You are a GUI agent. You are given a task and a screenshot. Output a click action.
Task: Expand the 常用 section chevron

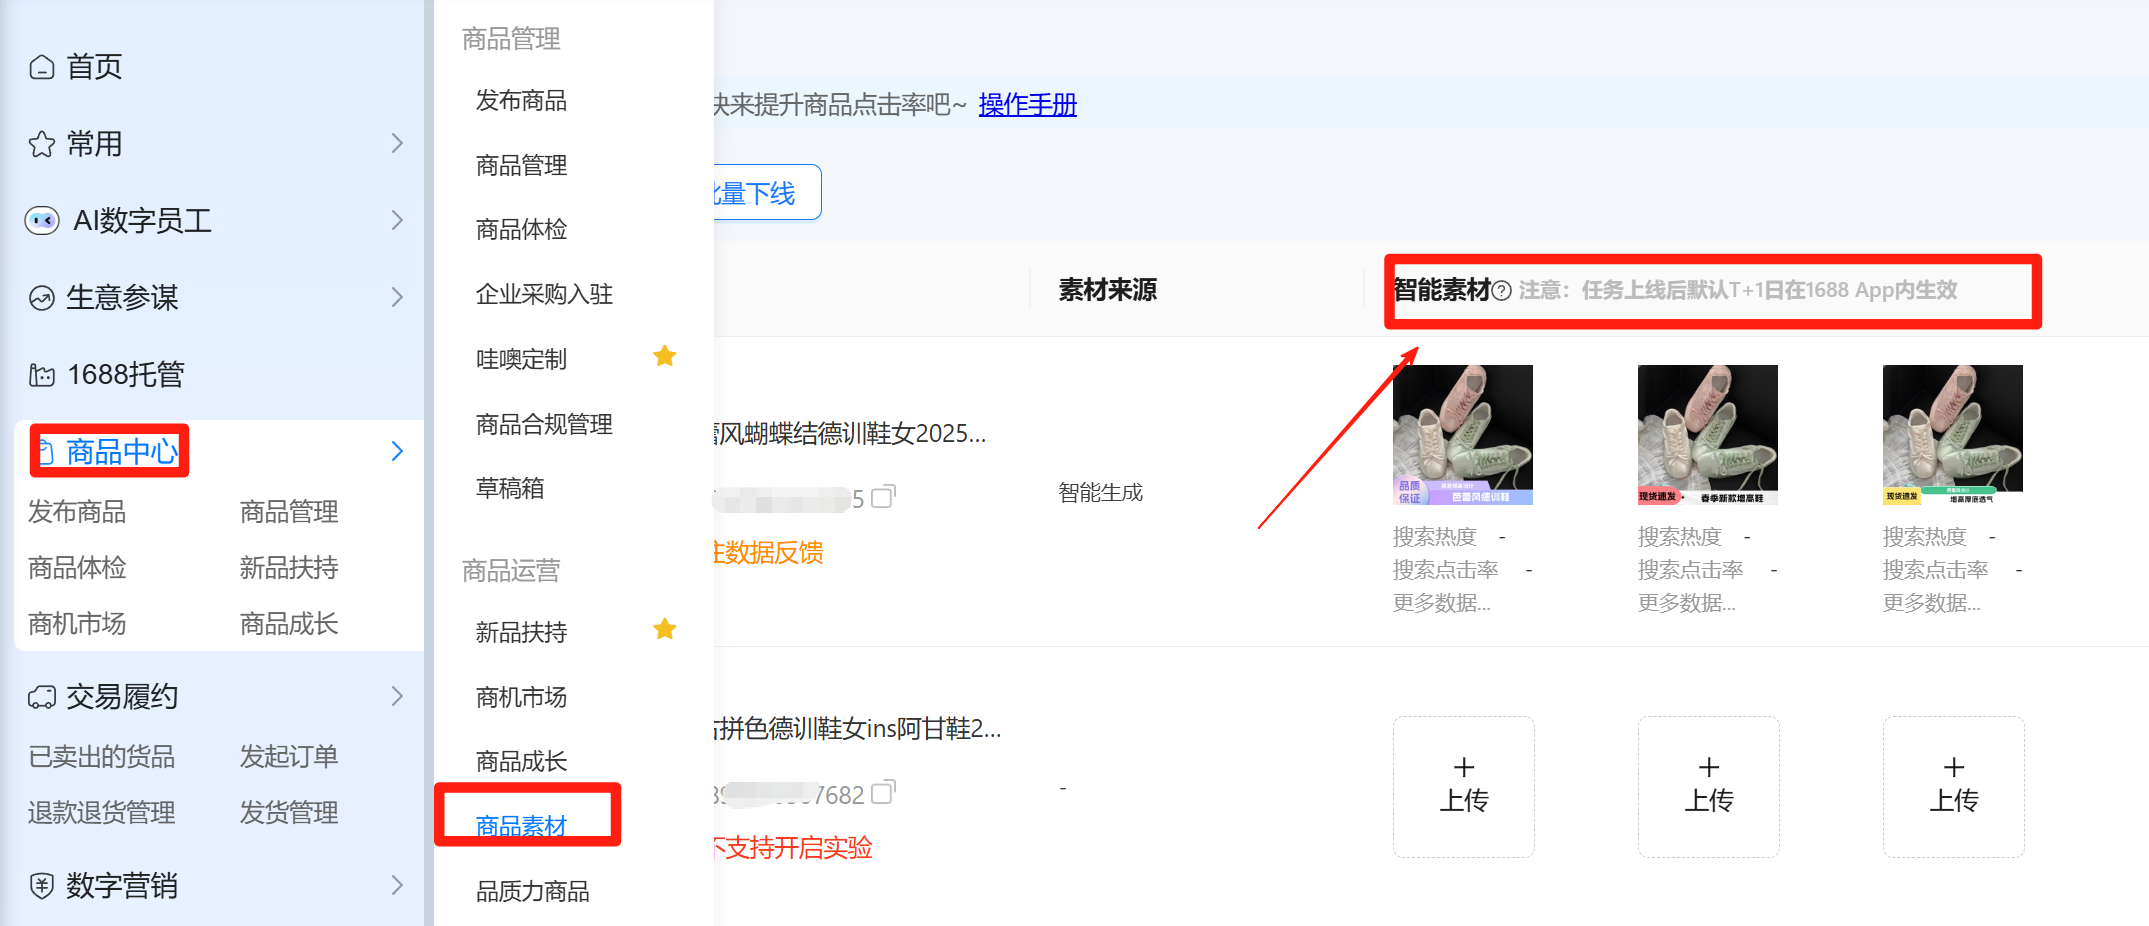(x=397, y=144)
